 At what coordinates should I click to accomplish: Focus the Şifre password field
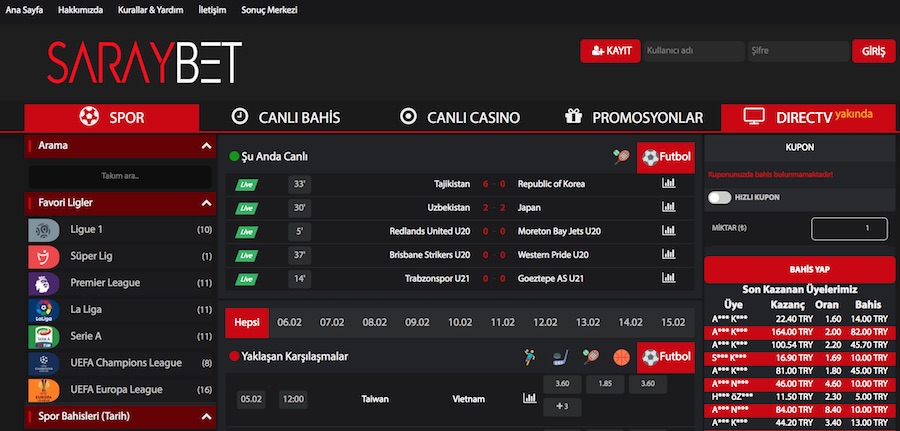coord(799,51)
